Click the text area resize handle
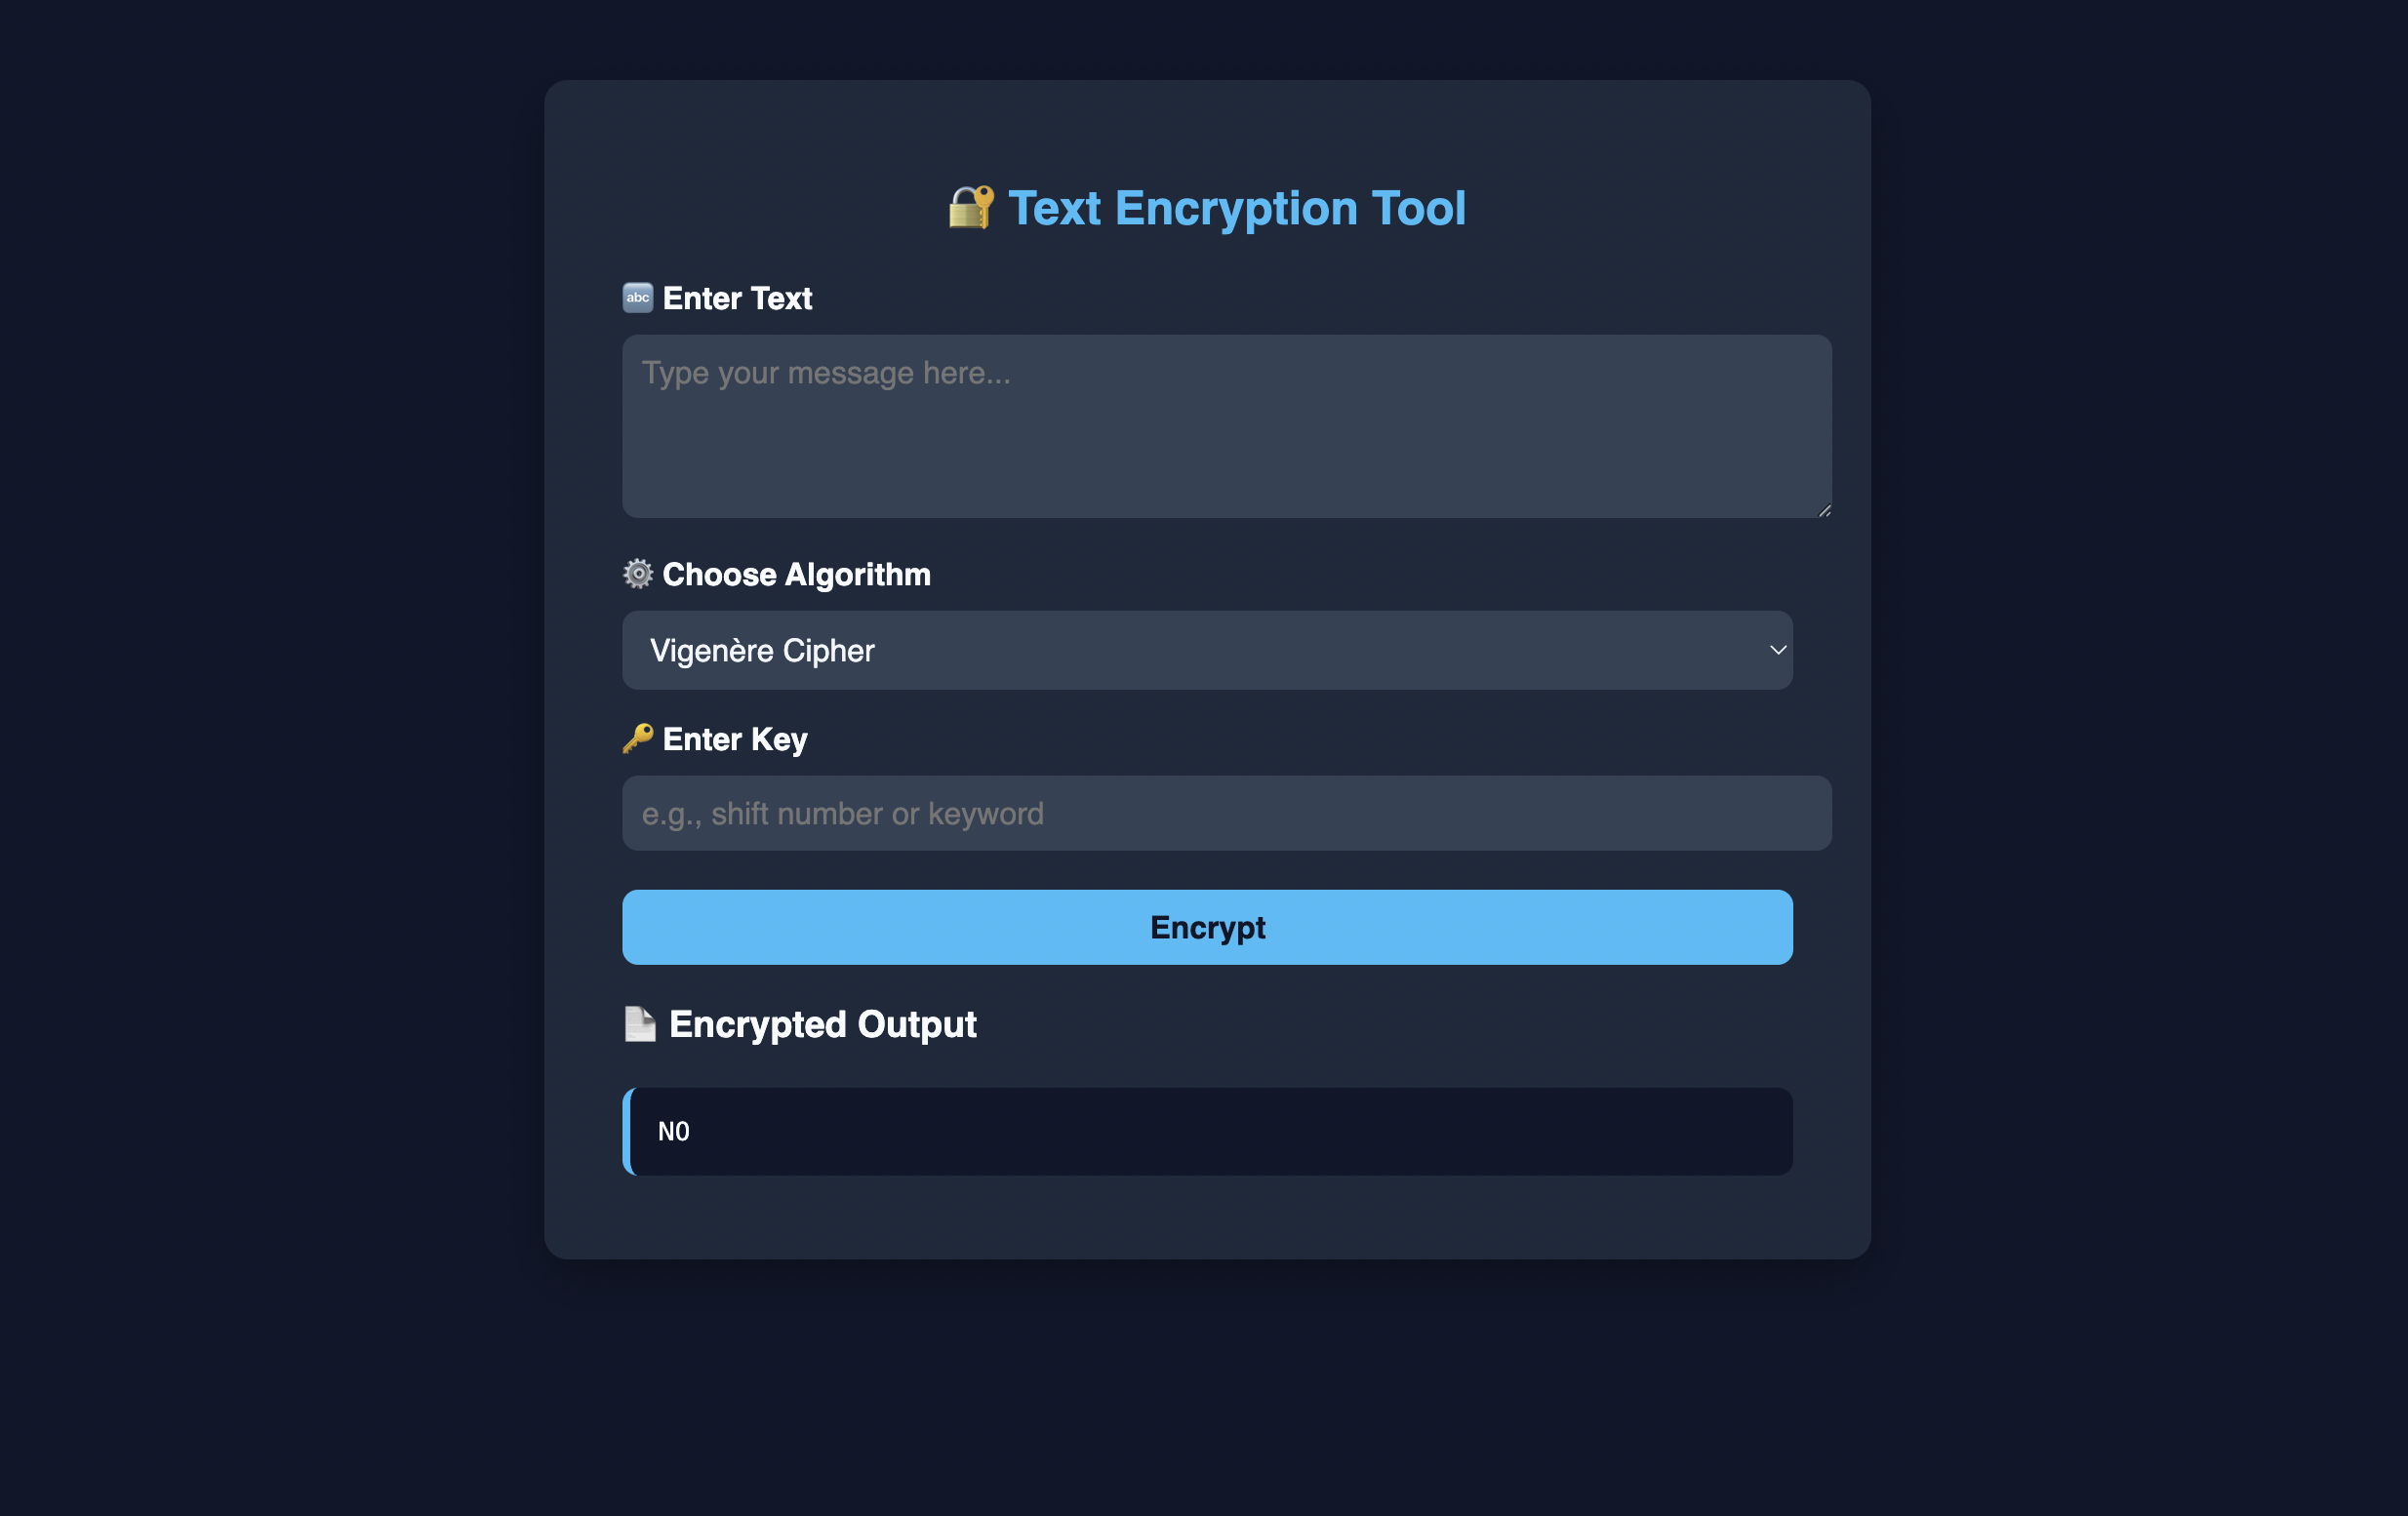This screenshot has width=2408, height=1516. tap(1824, 511)
